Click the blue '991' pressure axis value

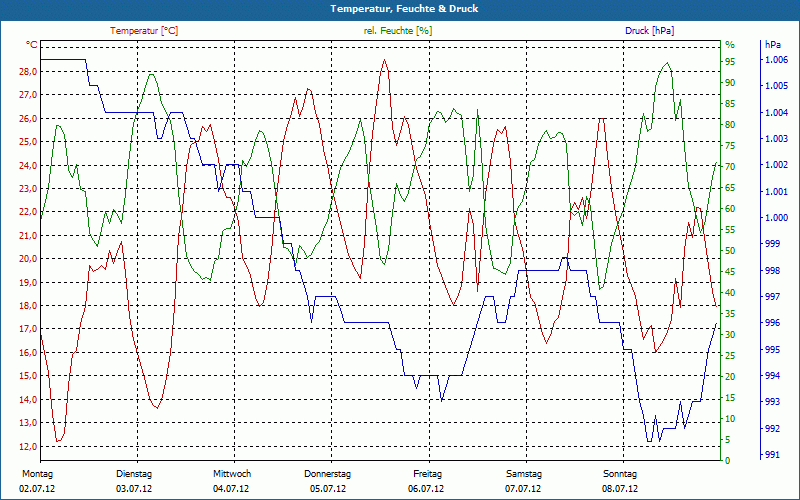point(772,455)
